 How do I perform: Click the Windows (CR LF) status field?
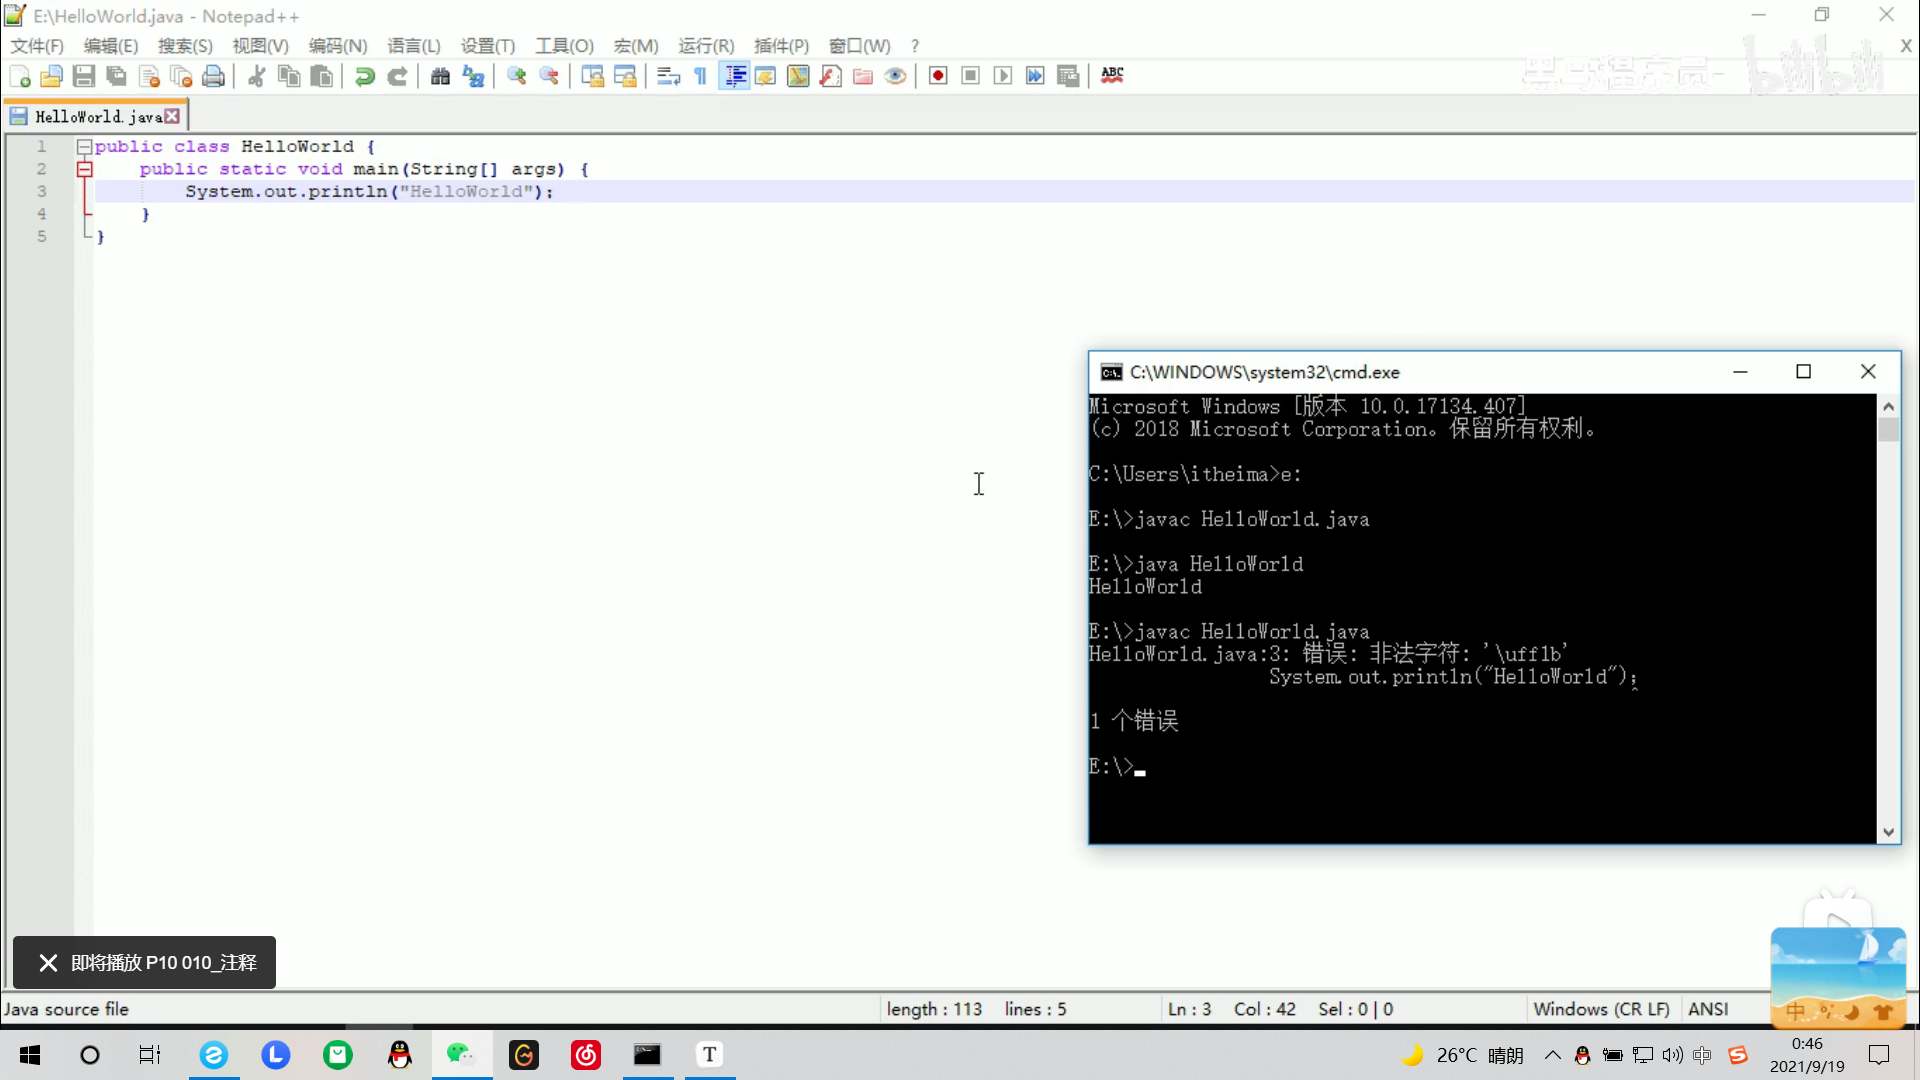pyautogui.click(x=1601, y=1009)
